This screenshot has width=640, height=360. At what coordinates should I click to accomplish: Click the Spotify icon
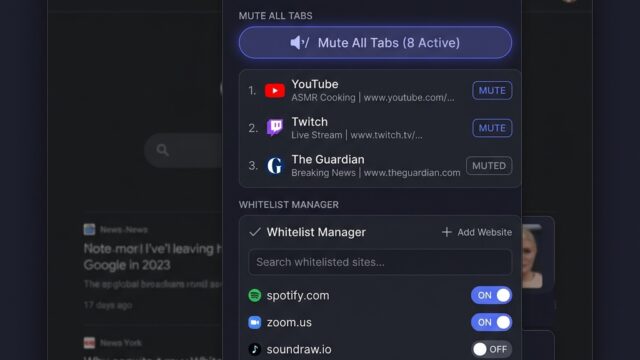(255, 295)
